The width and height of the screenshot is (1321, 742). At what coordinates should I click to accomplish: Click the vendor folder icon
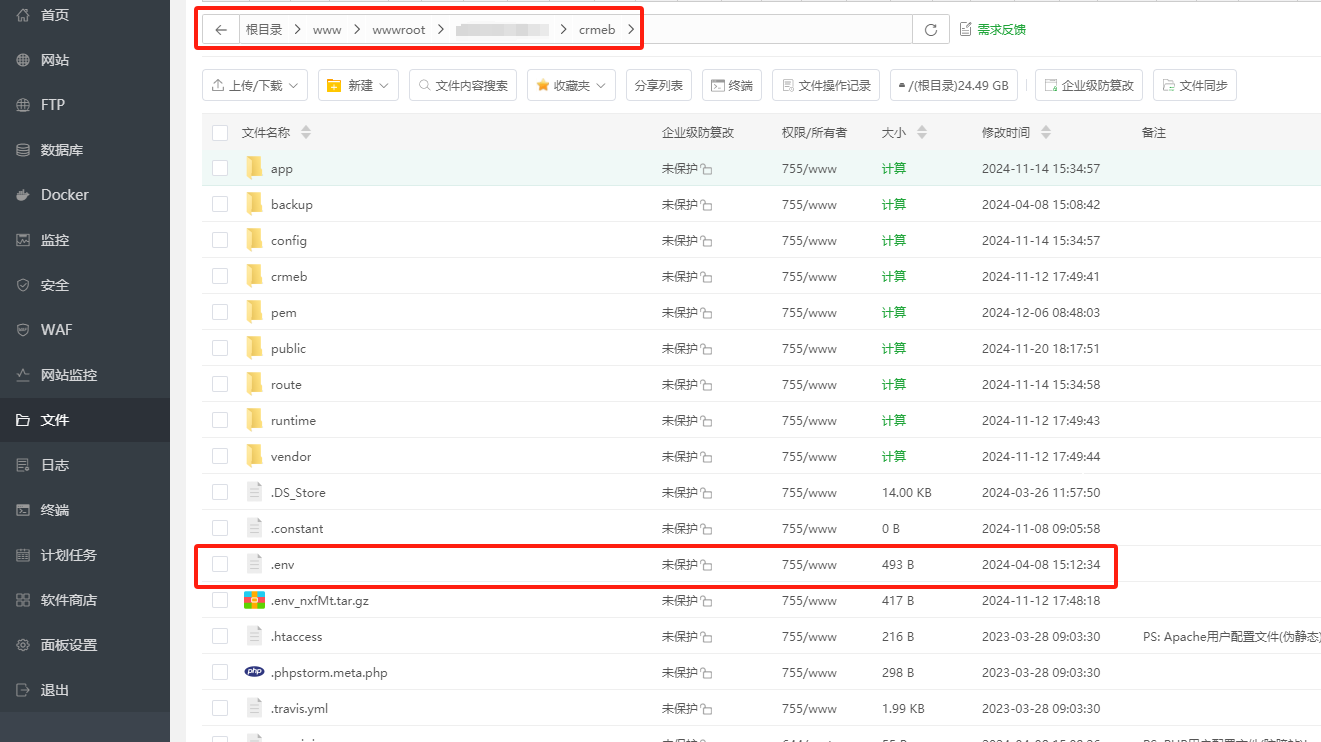(x=254, y=457)
